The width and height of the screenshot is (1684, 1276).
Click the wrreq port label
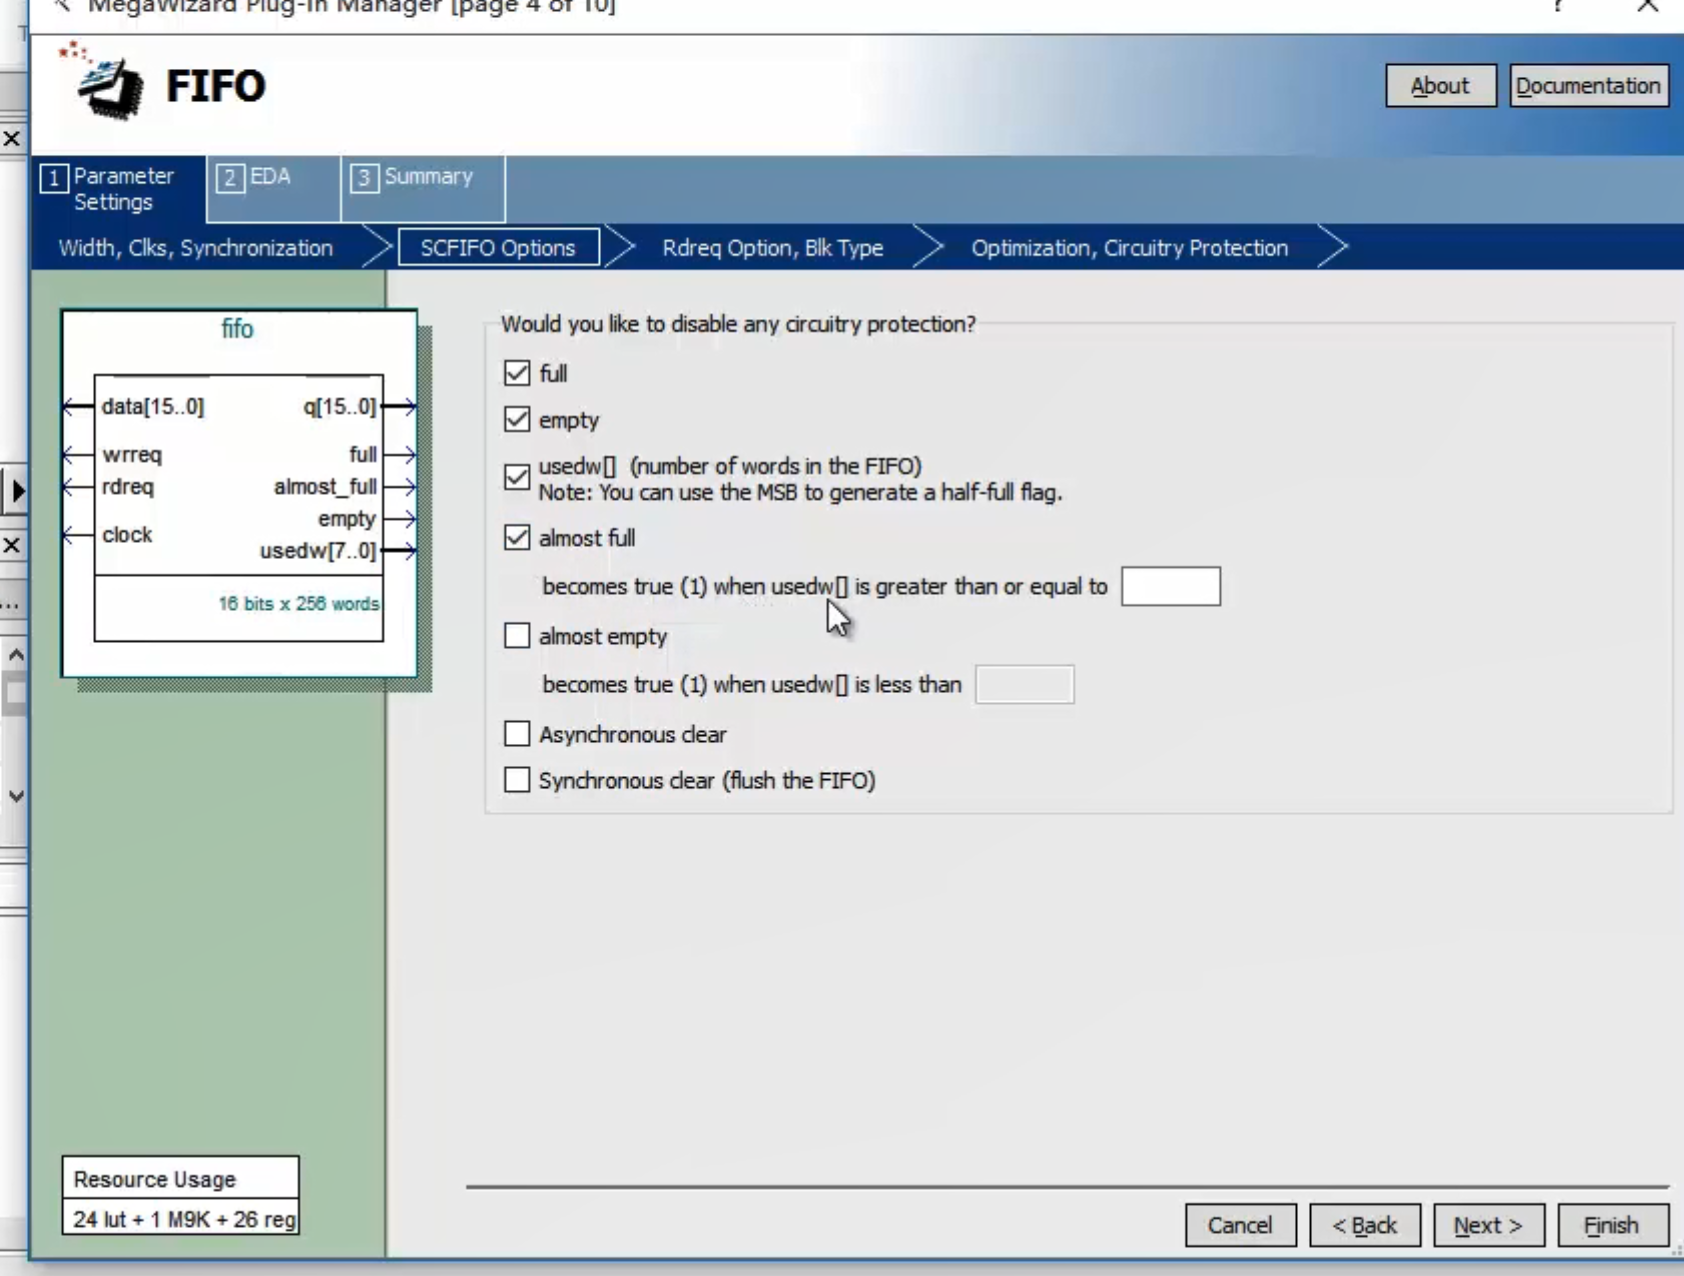pyautogui.click(x=132, y=455)
